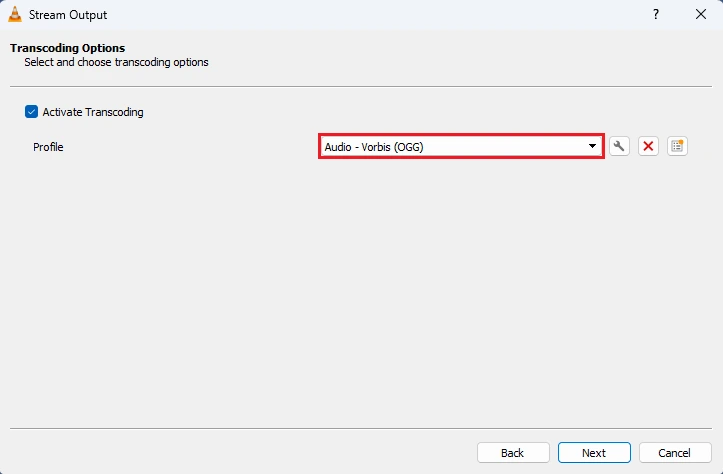The image size is (723, 474).
Task: Delete selected profile using the red X icon
Action: [648, 147]
